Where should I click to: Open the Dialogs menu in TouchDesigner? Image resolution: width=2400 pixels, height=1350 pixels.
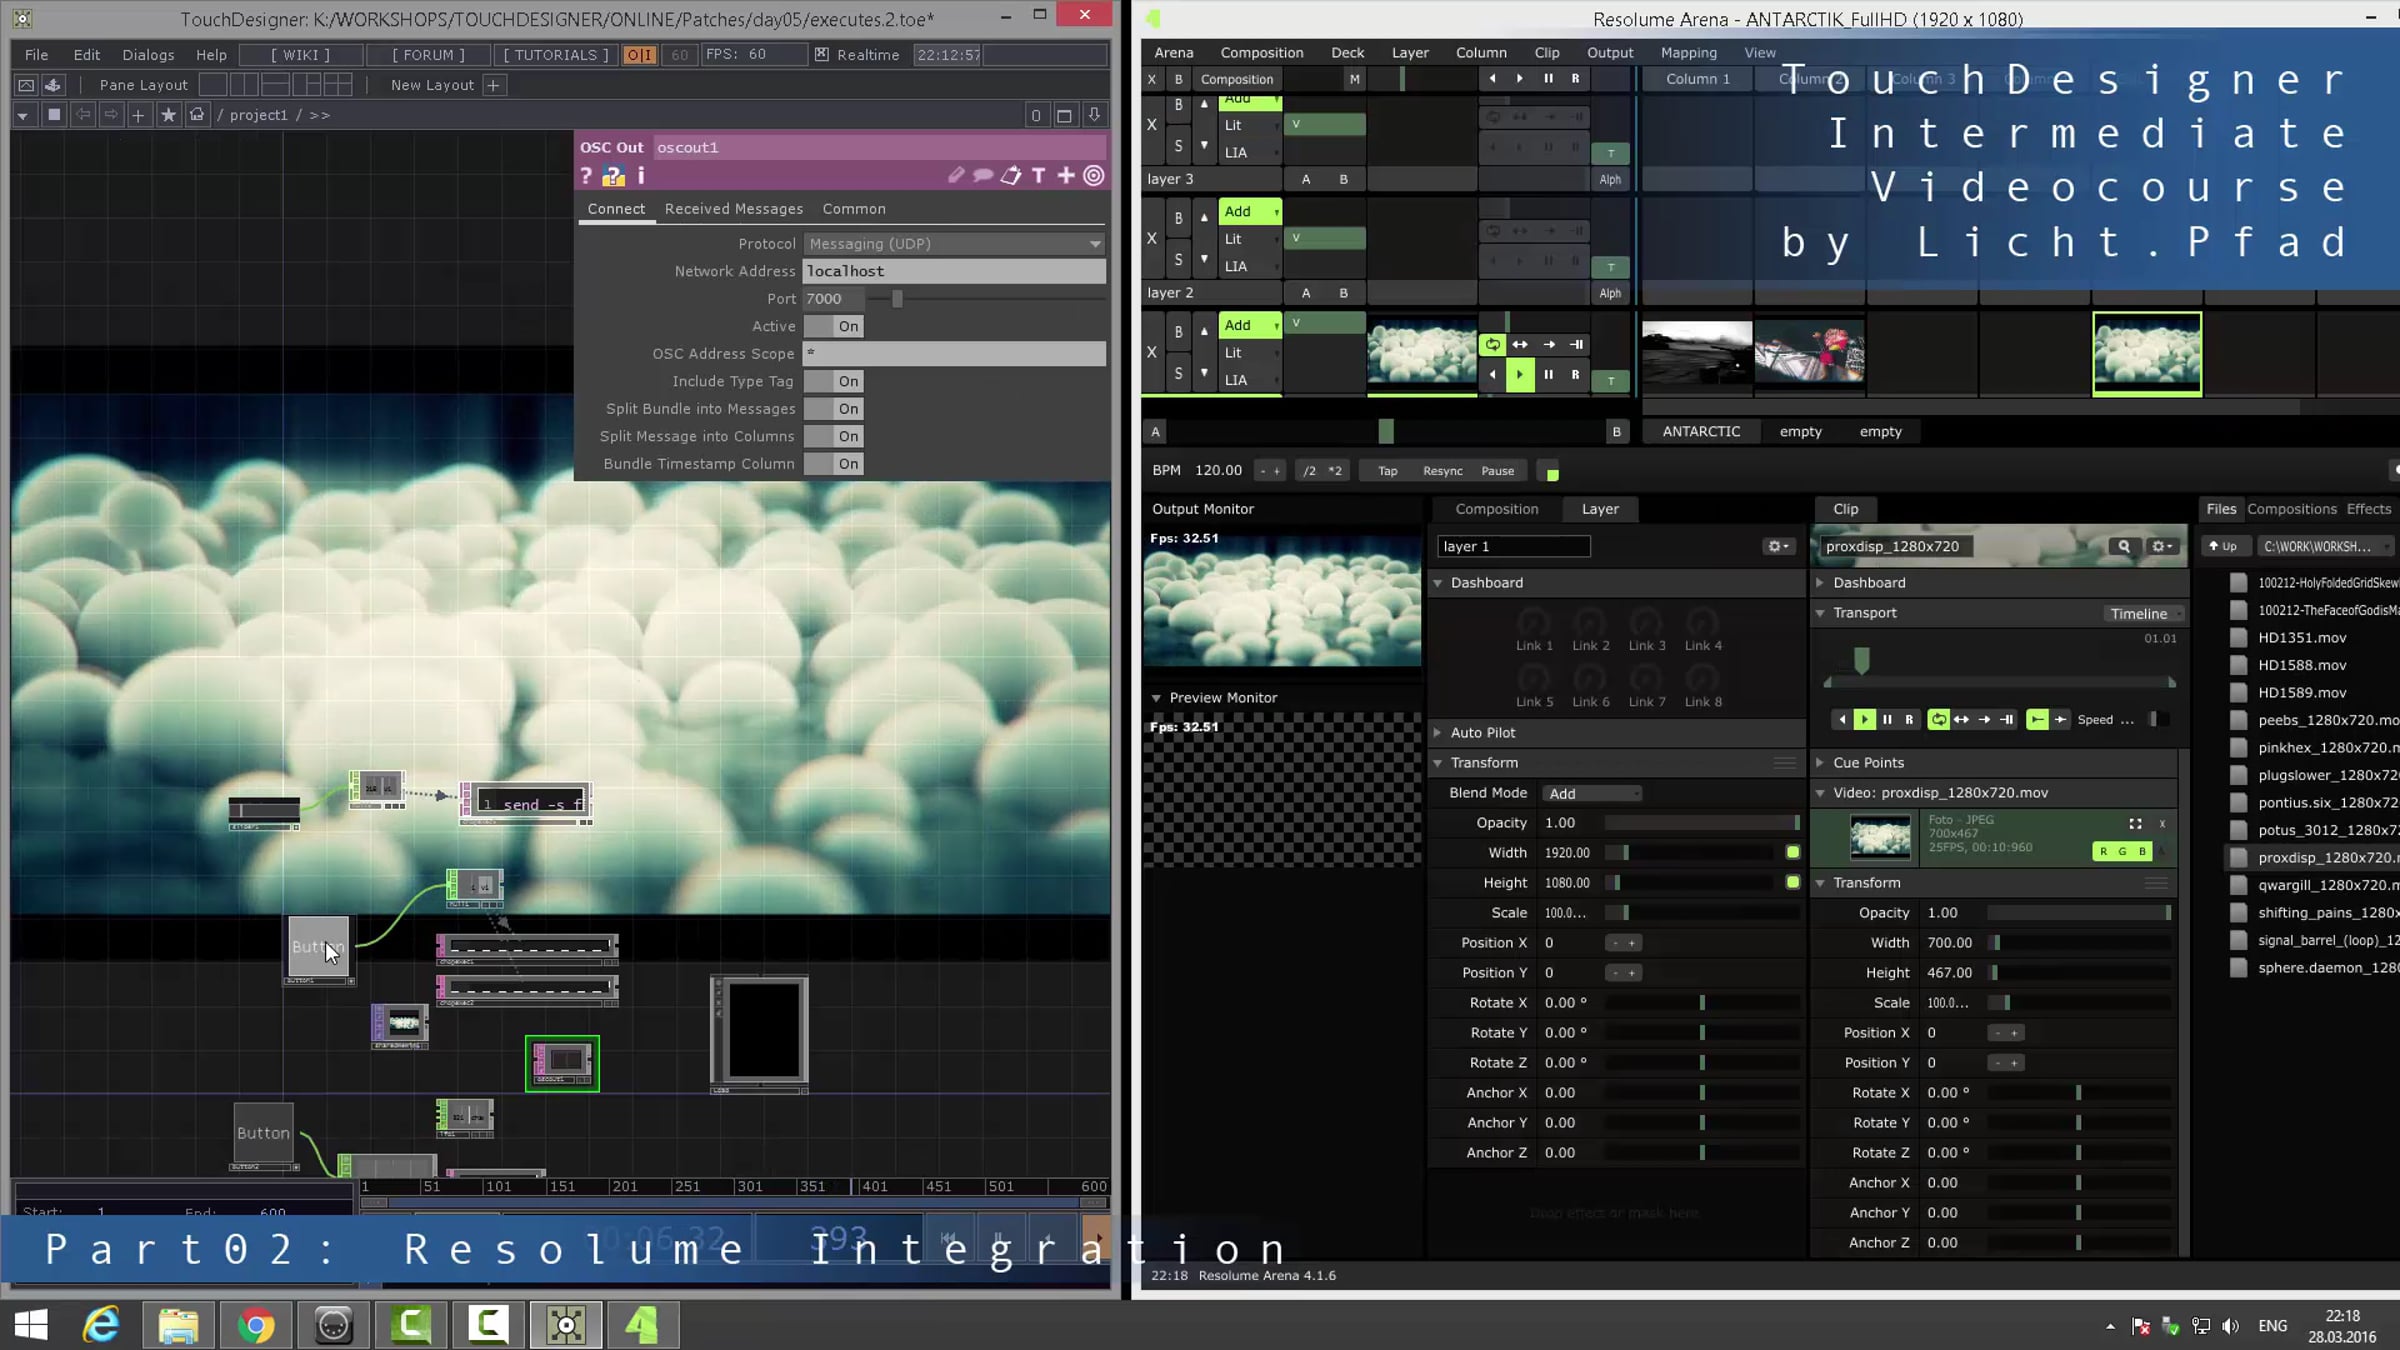coord(148,55)
